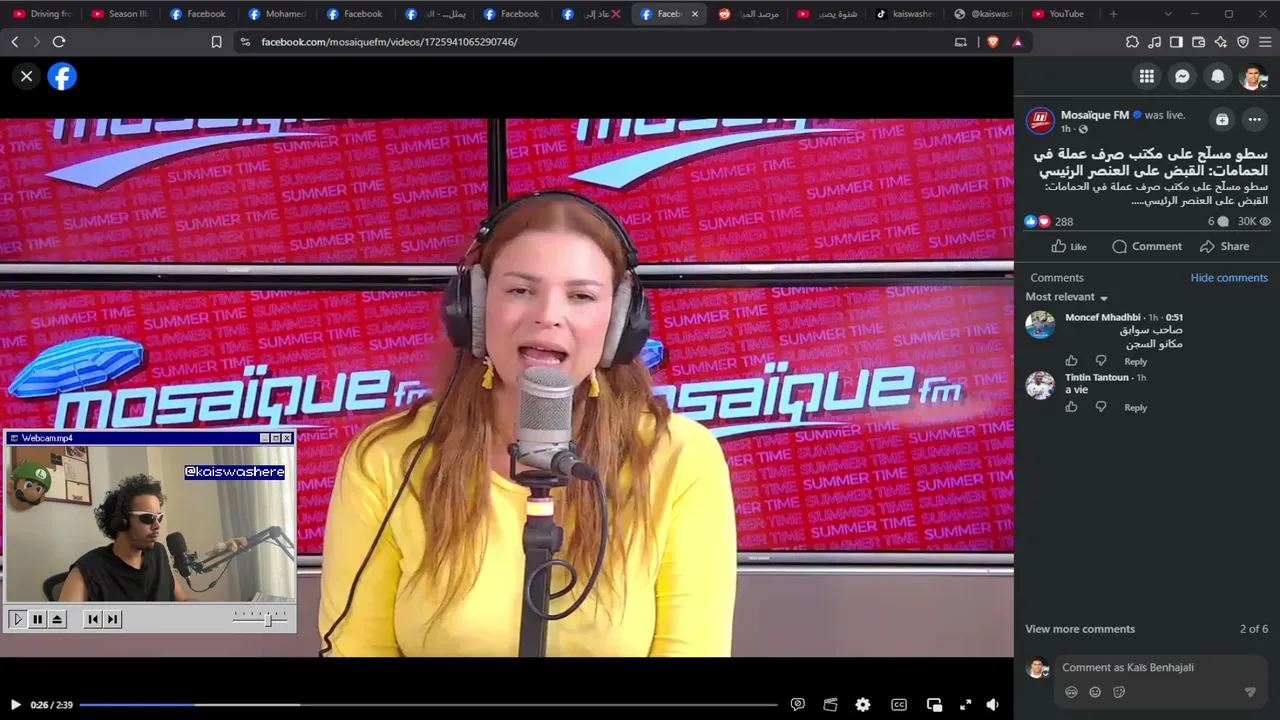Open the account profile menu
The height and width of the screenshot is (720, 1280).
click(x=1253, y=76)
